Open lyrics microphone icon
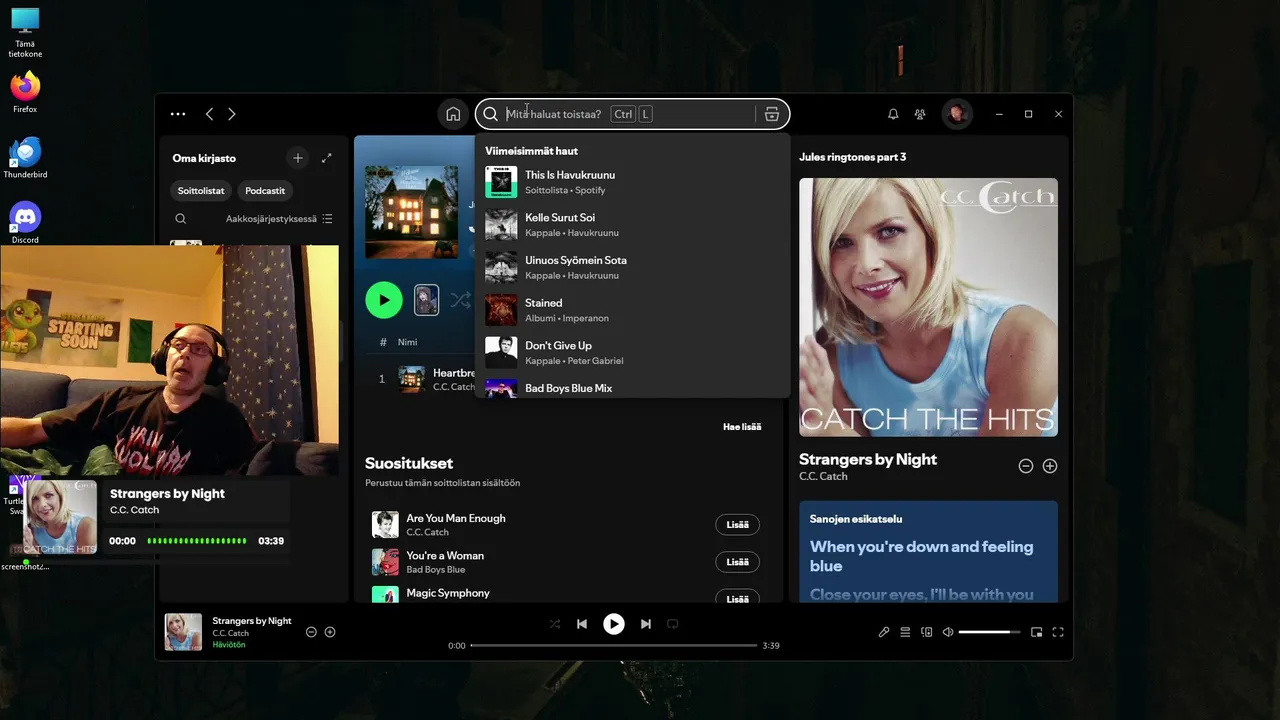Viewport: 1280px width, 720px height. pos(884,632)
